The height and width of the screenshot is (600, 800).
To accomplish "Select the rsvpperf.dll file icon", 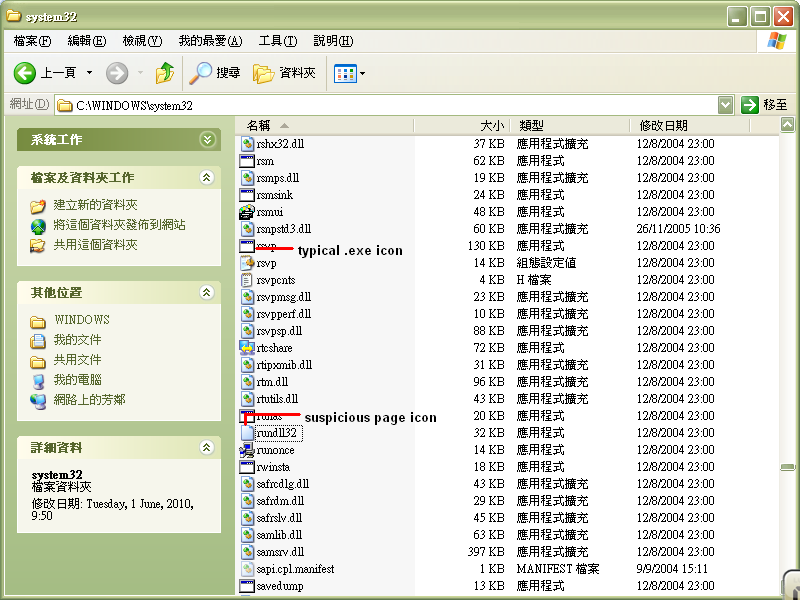I will click(247, 314).
